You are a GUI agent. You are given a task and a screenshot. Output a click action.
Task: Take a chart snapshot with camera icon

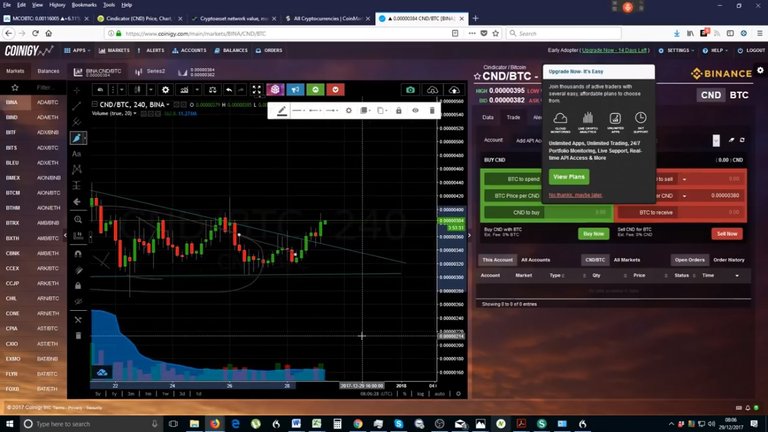pos(410,90)
